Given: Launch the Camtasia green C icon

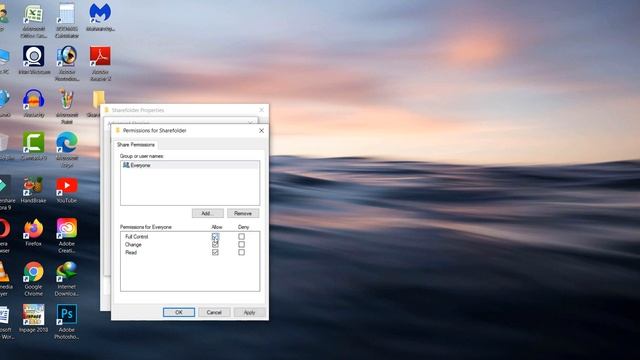Looking at the screenshot, I should 33,146.
